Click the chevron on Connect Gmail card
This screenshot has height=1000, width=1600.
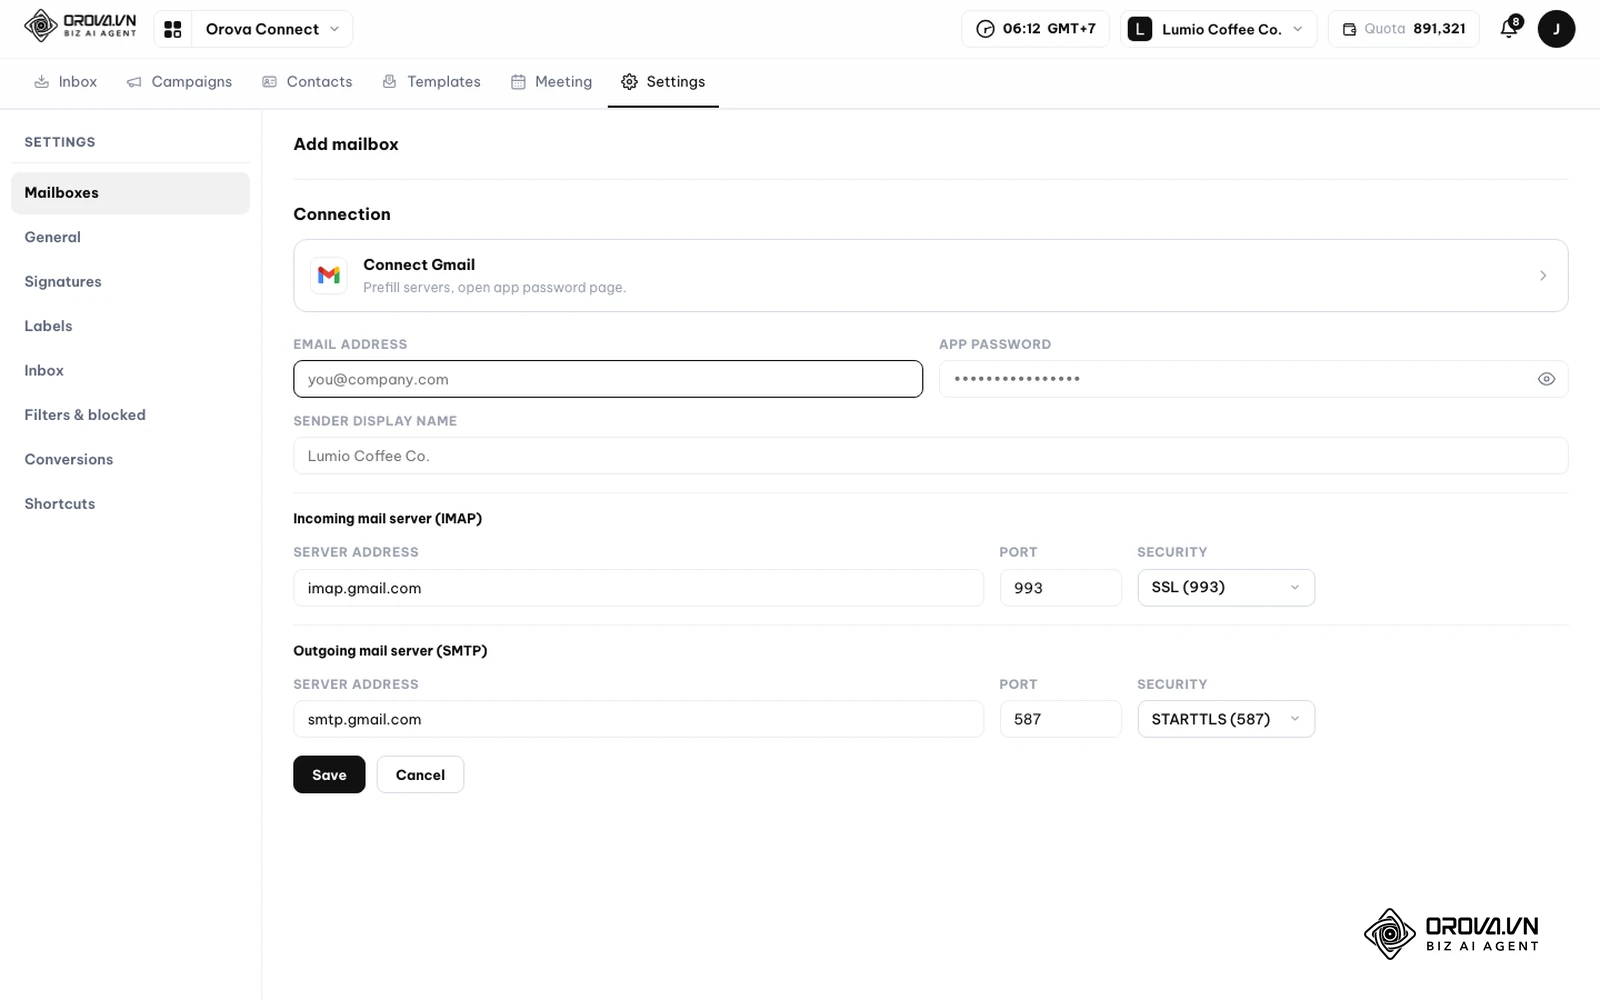[x=1543, y=275]
